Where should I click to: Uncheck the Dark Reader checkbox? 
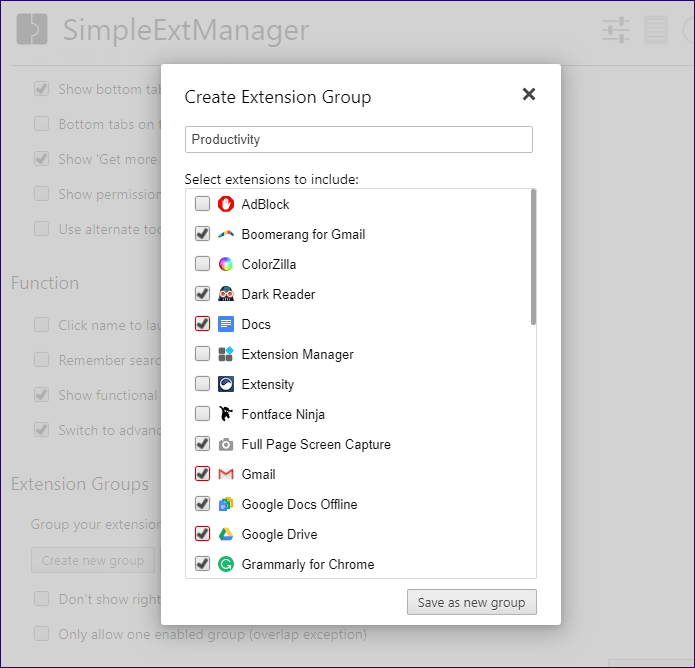[x=203, y=294]
